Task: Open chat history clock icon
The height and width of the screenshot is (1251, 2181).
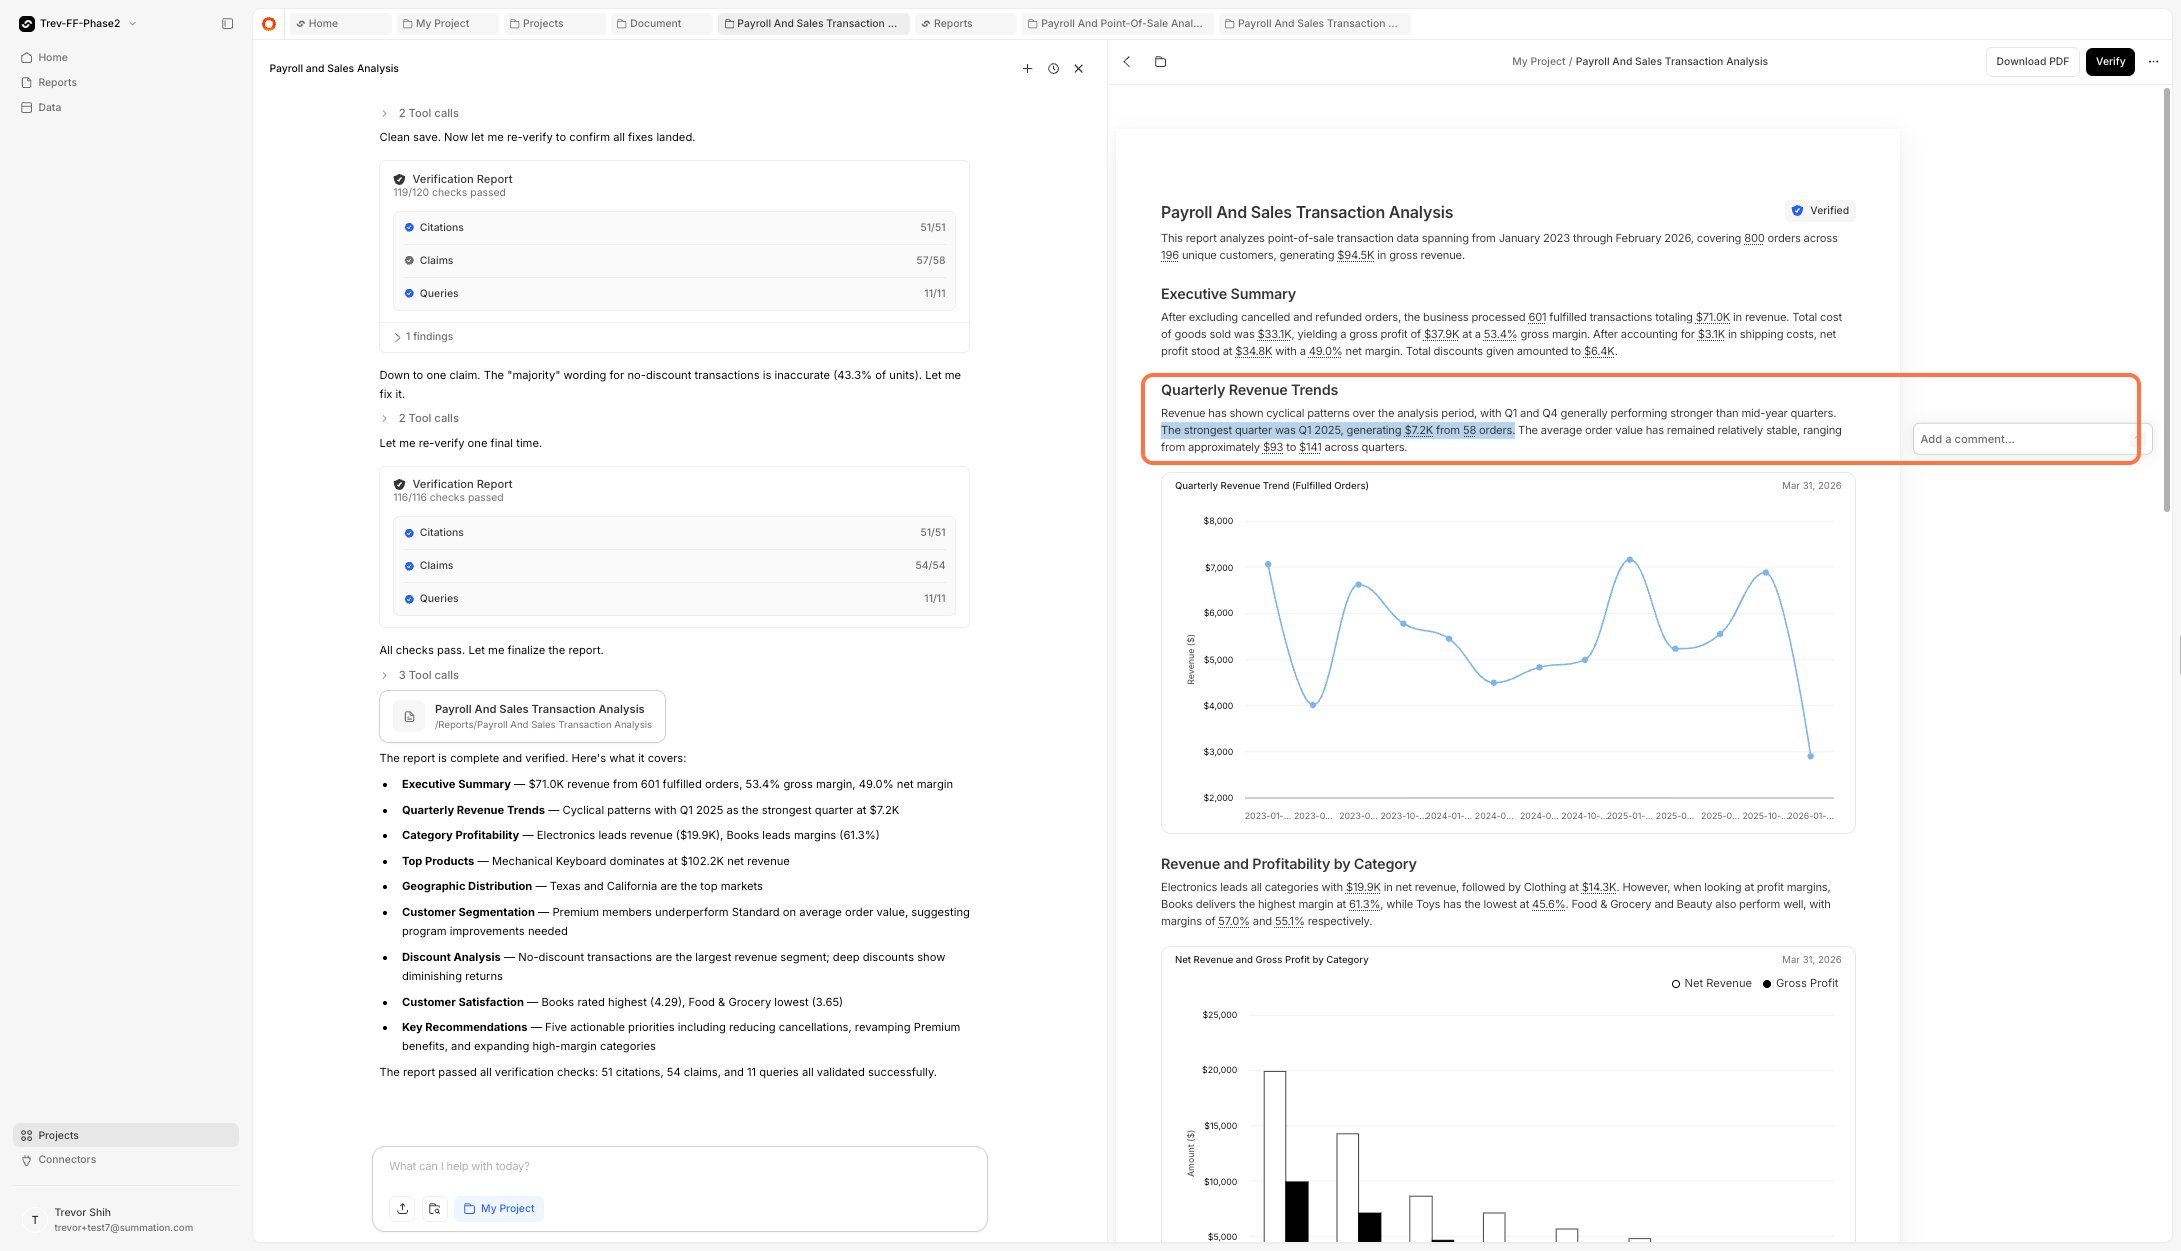Action: [x=1053, y=68]
